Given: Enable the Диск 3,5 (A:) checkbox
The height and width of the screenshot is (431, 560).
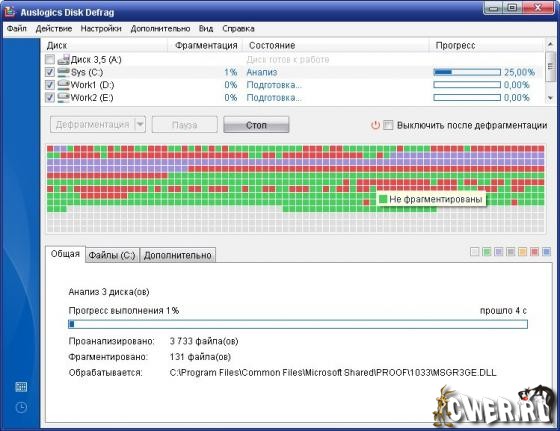Looking at the screenshot, I should click(50, 59).
